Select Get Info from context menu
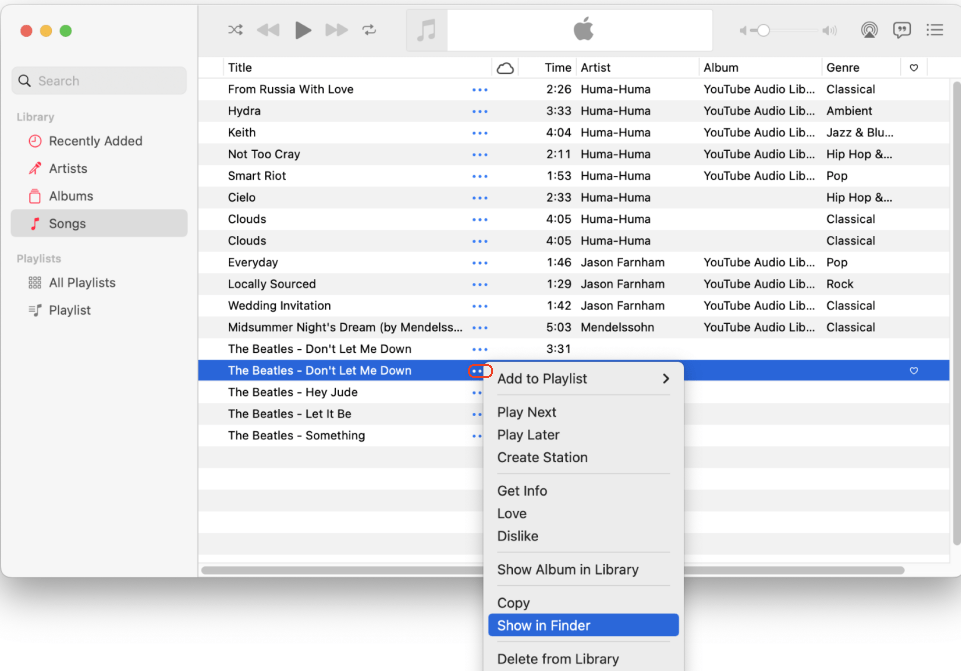Viewport: 961px width, 671px height. (522, 491)
